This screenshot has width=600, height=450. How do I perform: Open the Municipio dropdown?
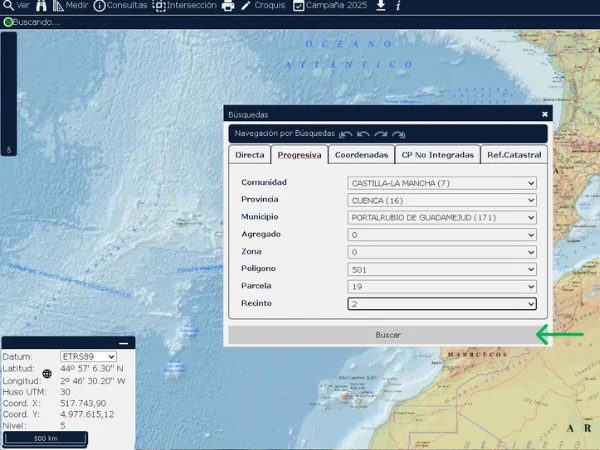click(442, 217)
